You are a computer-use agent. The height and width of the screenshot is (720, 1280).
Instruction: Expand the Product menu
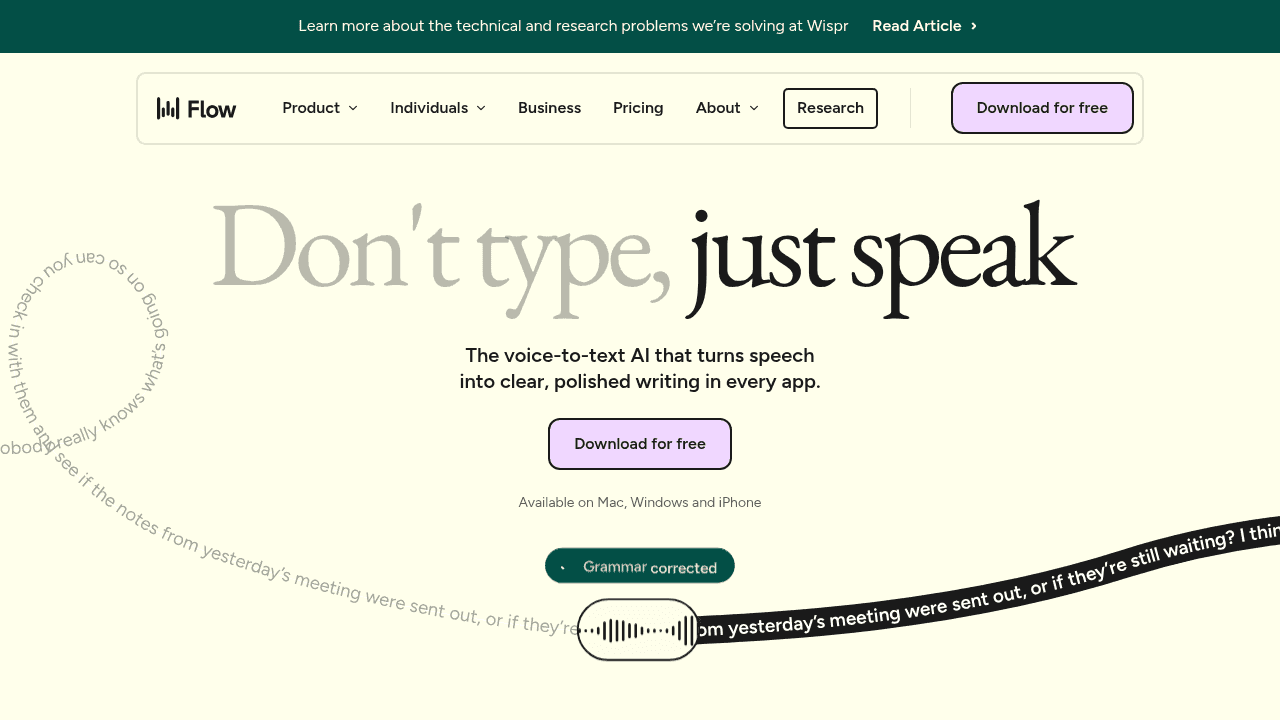(320, 108)
